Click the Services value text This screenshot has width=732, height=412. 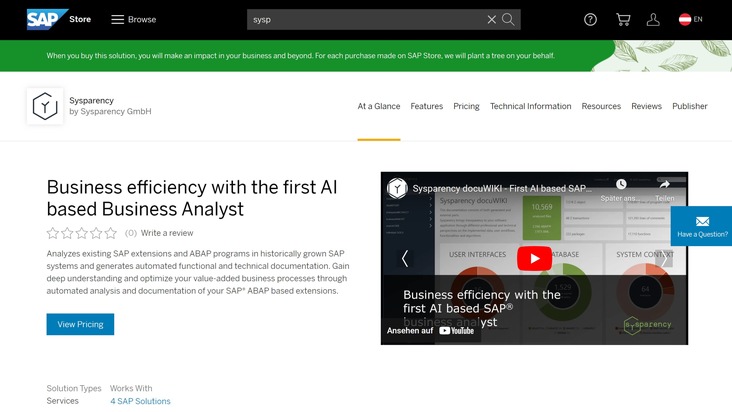[x=63, y=401]
